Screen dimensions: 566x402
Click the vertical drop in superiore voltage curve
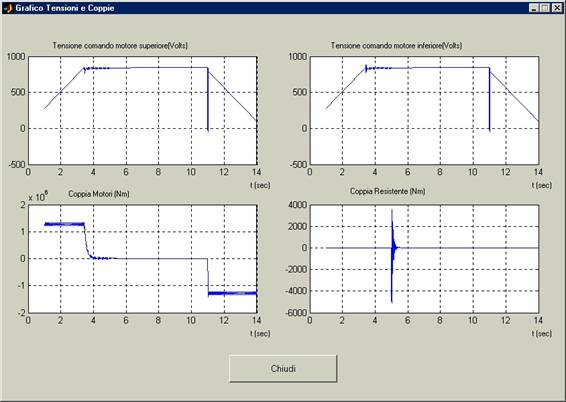point(208,99)
